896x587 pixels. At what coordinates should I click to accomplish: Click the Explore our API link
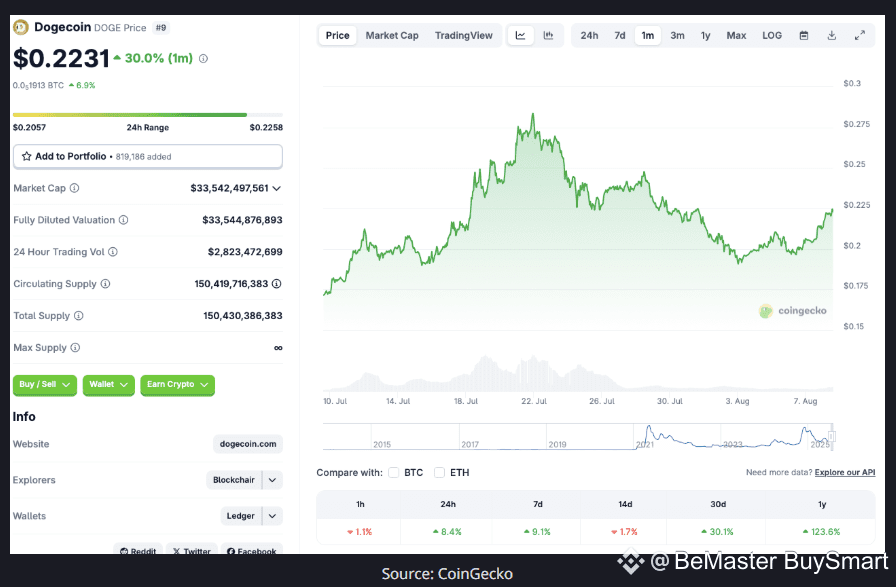pos(845,472)
